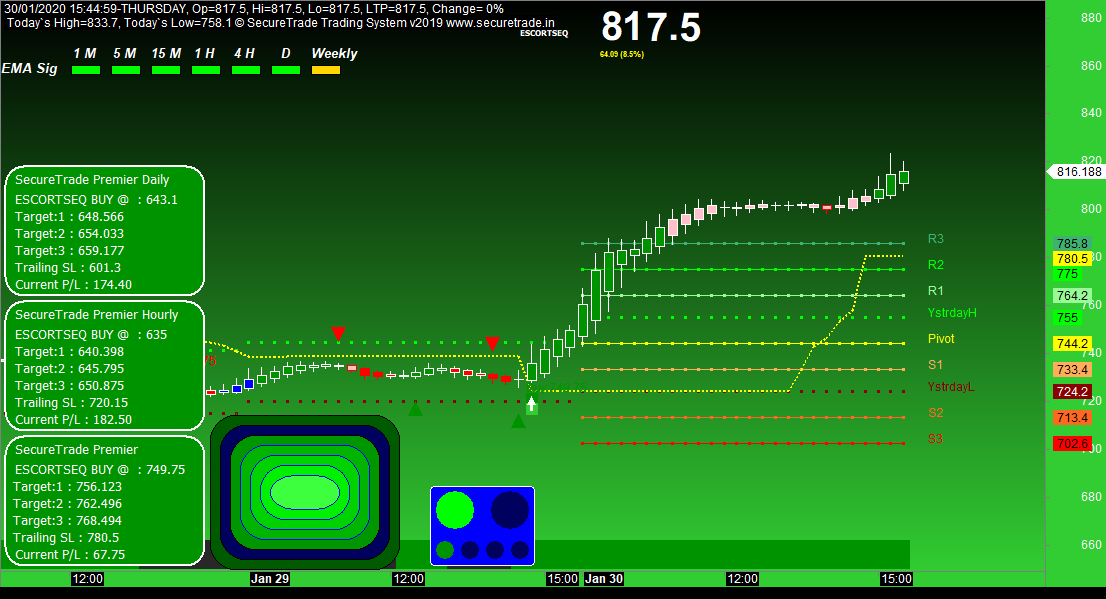
Task: Click the 4 H EMA signal green bar
Action: (x=245, y=70)
